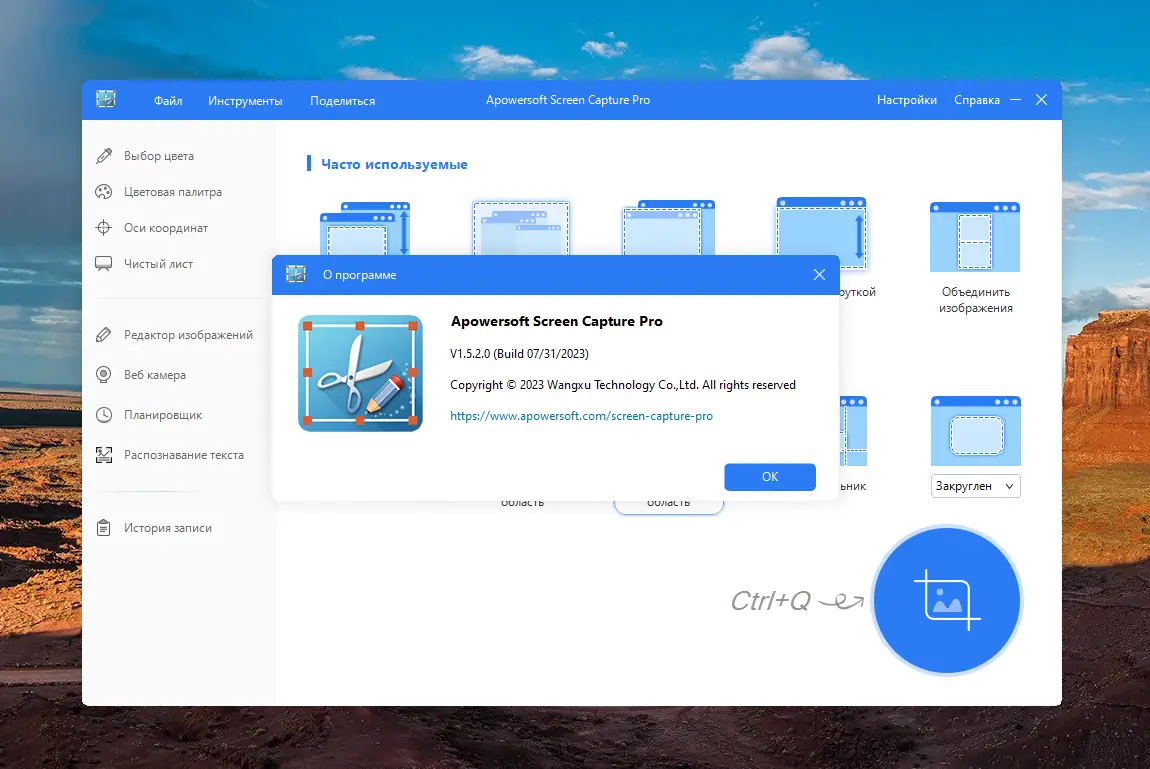The height and width of the screenshot is (769, 1150).
Task: Confirm the About dialog with OK
Action: (x=769, y=477)
